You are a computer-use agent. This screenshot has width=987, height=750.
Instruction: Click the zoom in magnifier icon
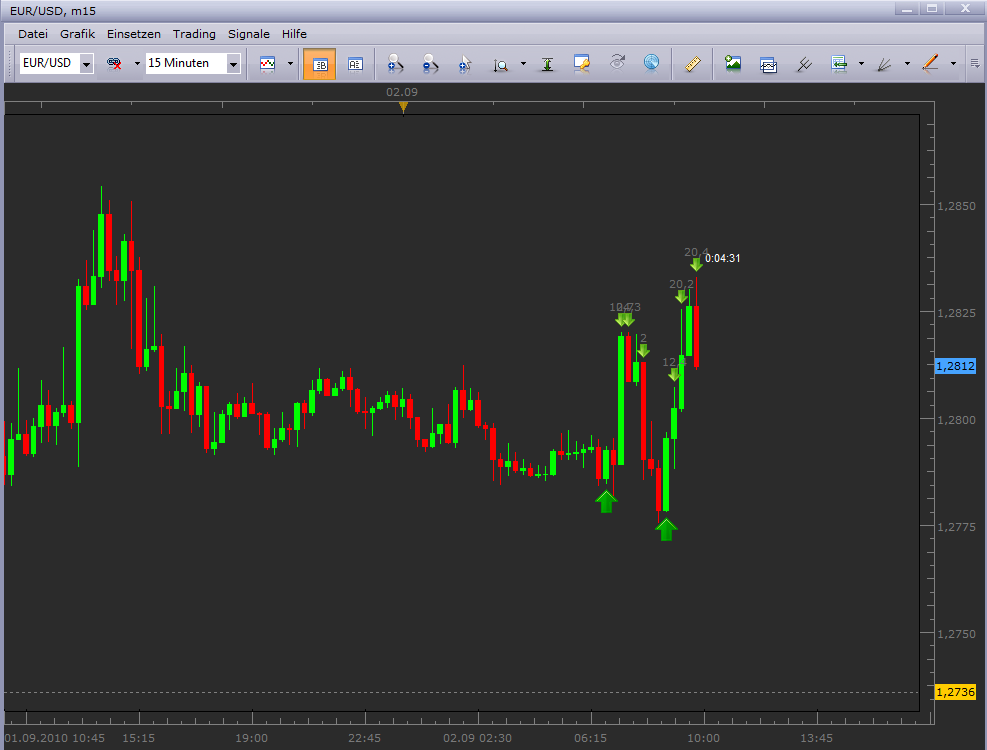(395, 63)
